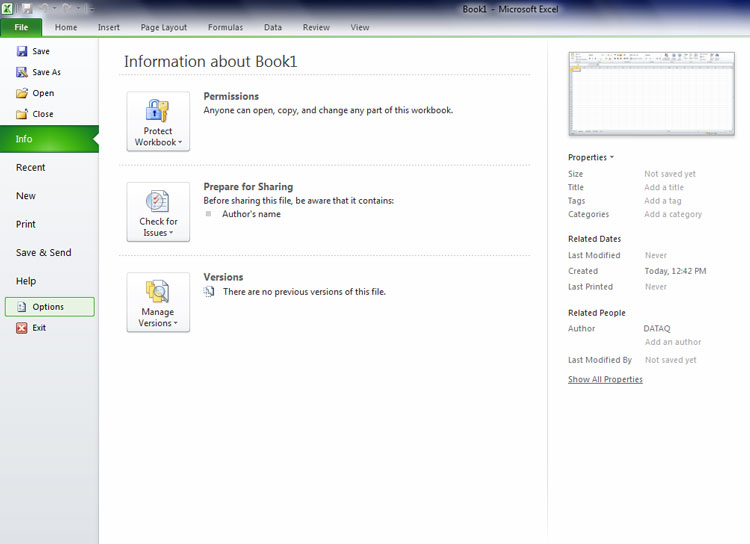
Task: Click the Options button label
Action: pos(48,307)
